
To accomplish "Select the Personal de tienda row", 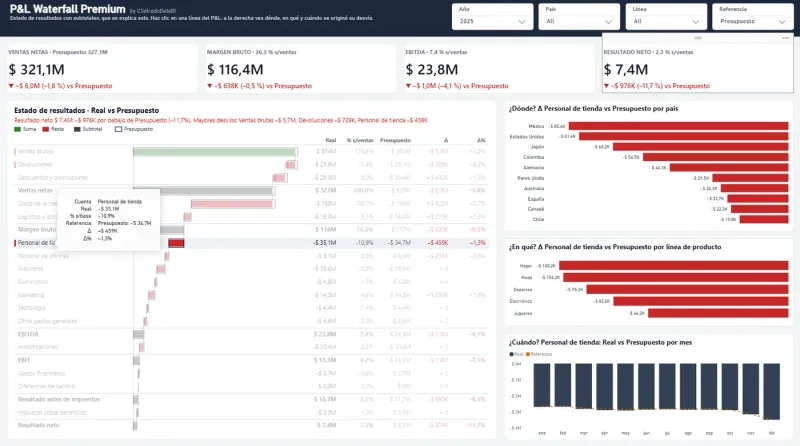I will point(251,243).
